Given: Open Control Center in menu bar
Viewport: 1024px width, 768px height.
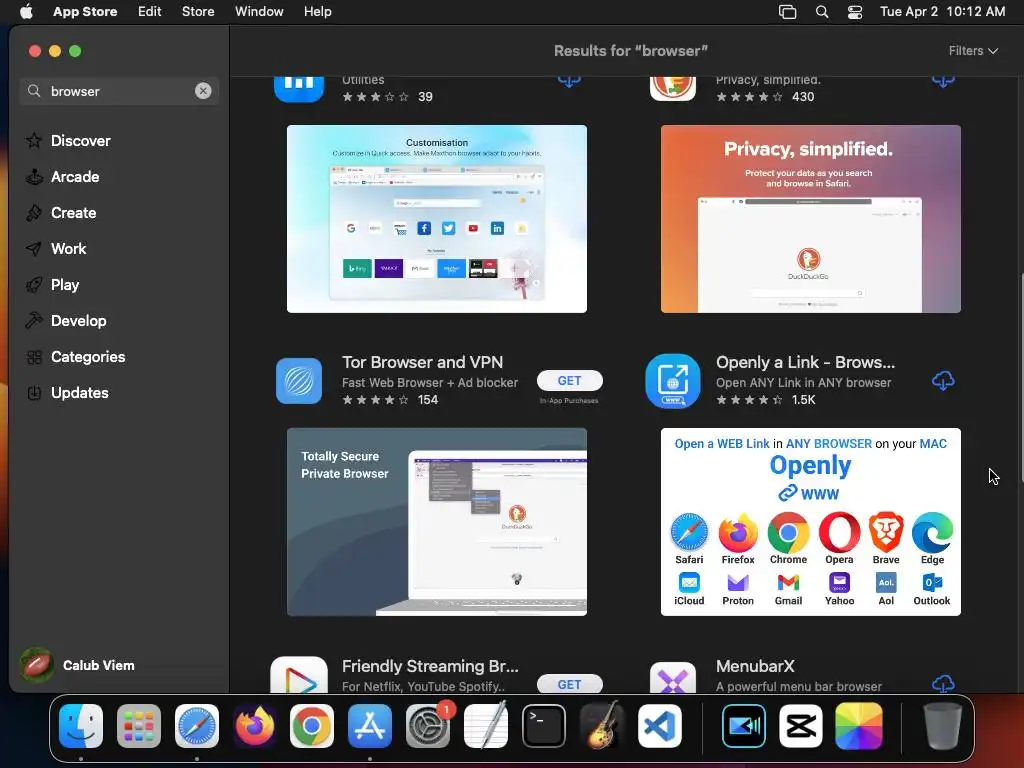Looking at the screenshot, I should tap(855, 12).
